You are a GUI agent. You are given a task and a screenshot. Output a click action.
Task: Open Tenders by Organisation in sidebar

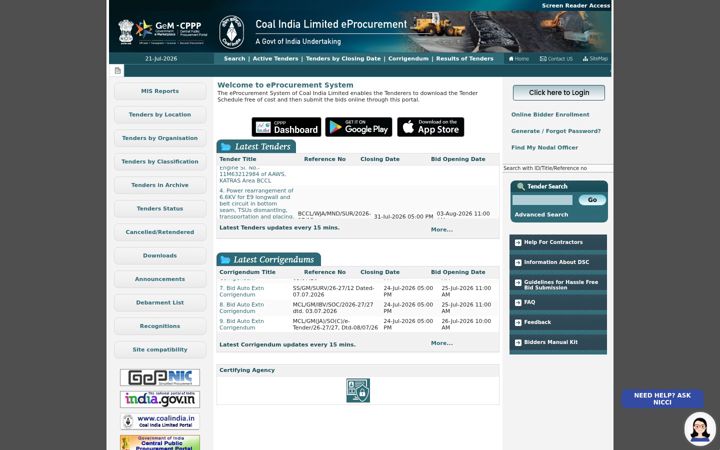(x=160, y=138)
